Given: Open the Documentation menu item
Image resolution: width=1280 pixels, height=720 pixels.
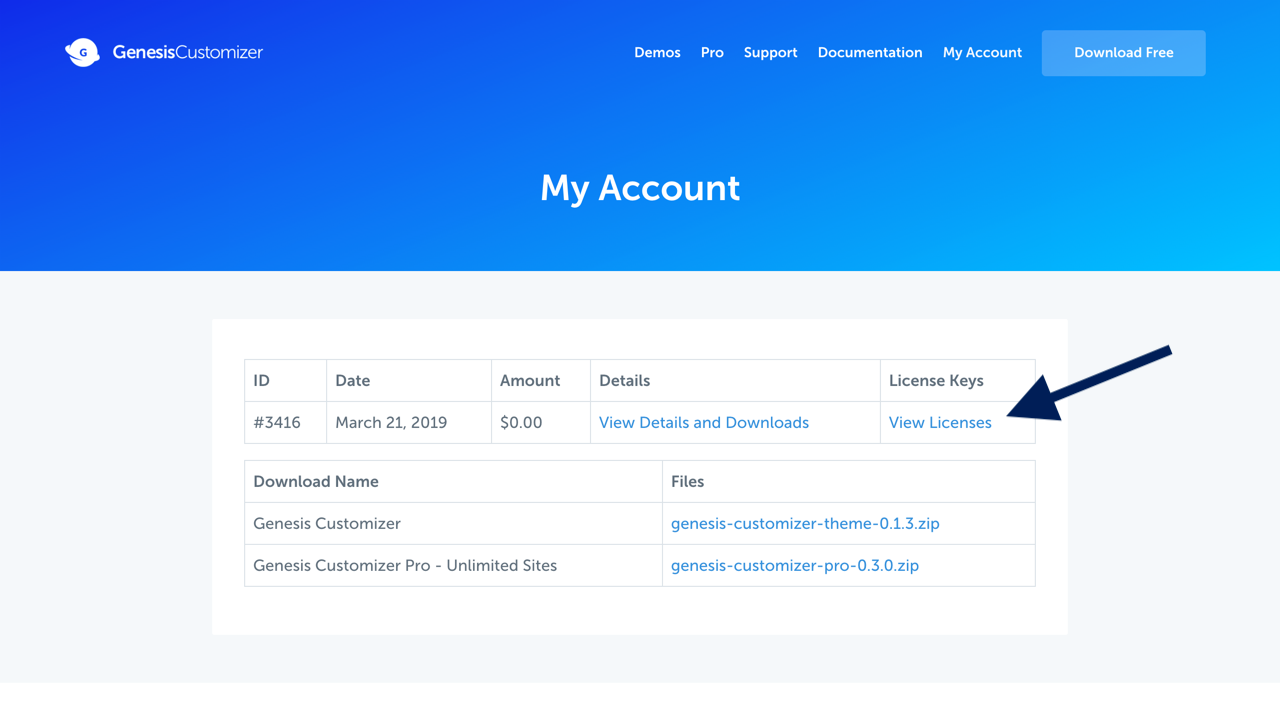Looking at the screenshot, I should [870, 53].
